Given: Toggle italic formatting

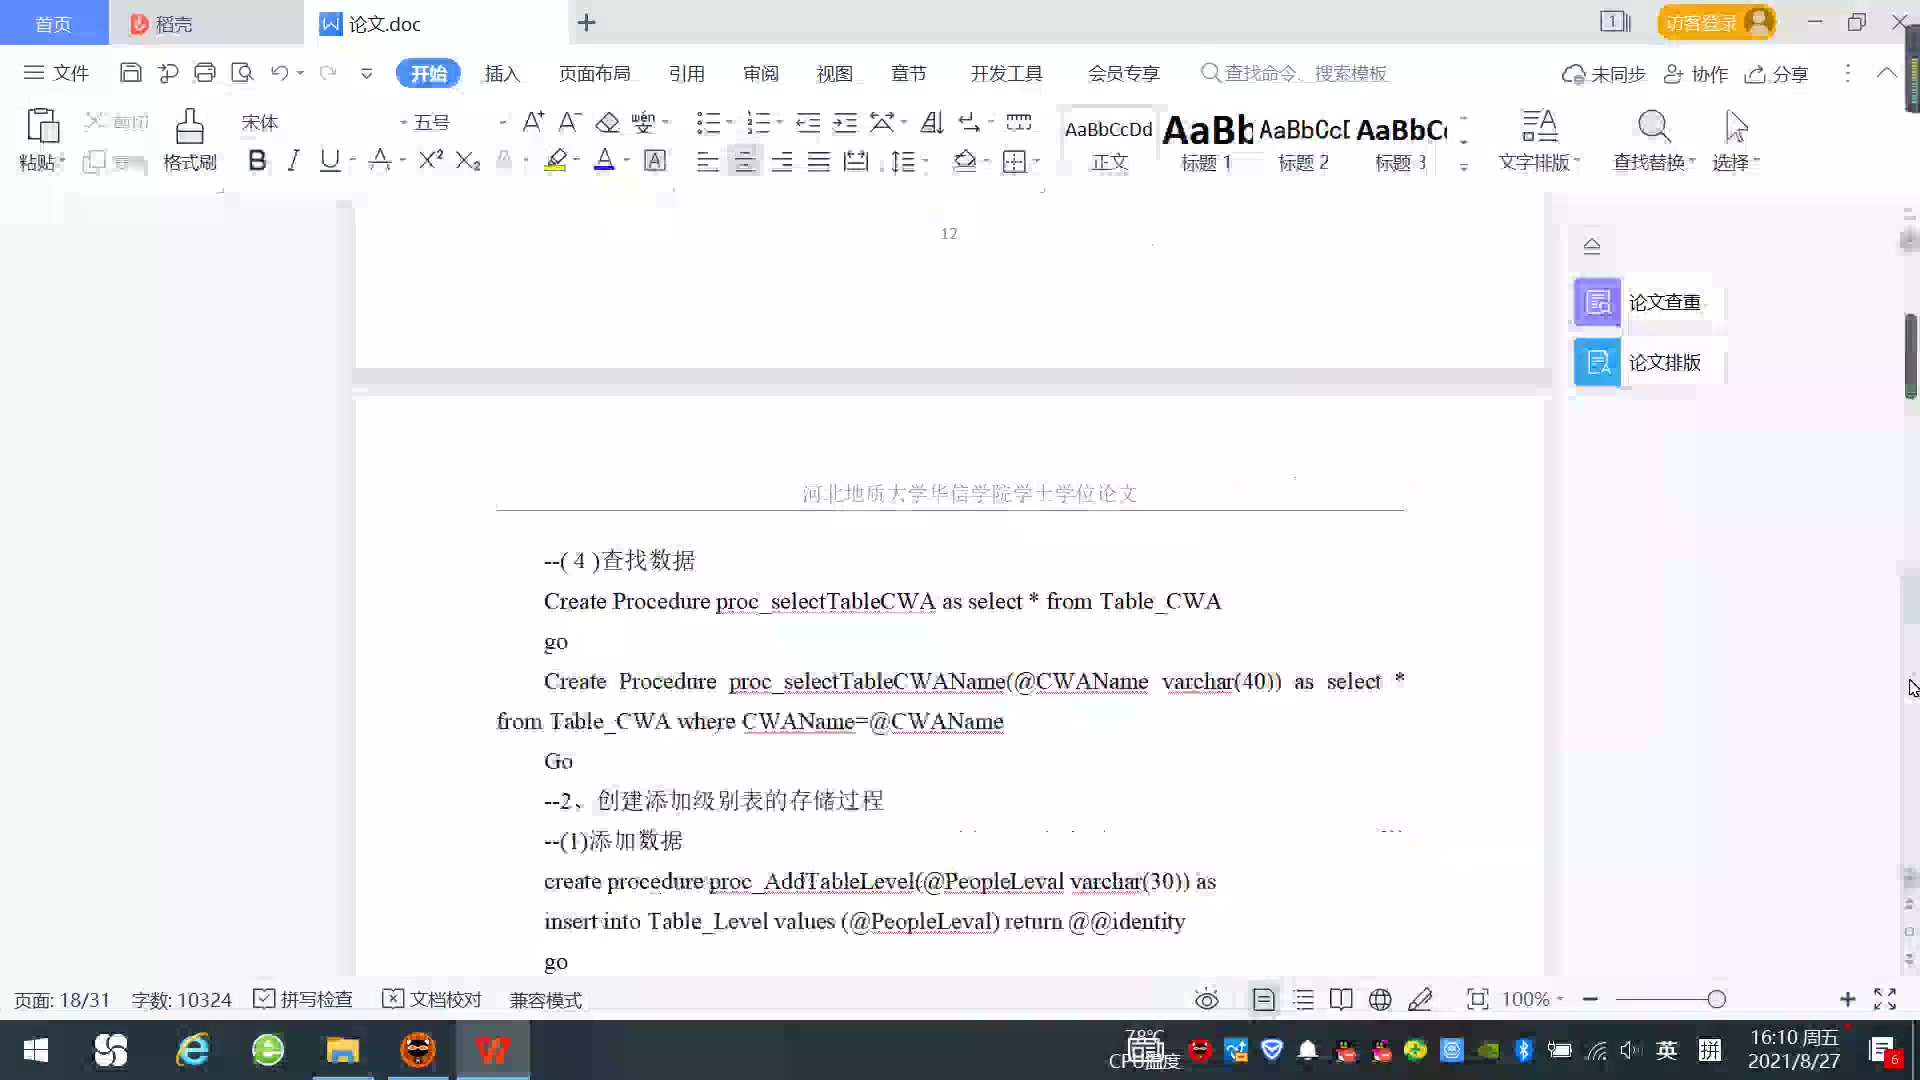Looking at the screenshot, I should (293, 161).
